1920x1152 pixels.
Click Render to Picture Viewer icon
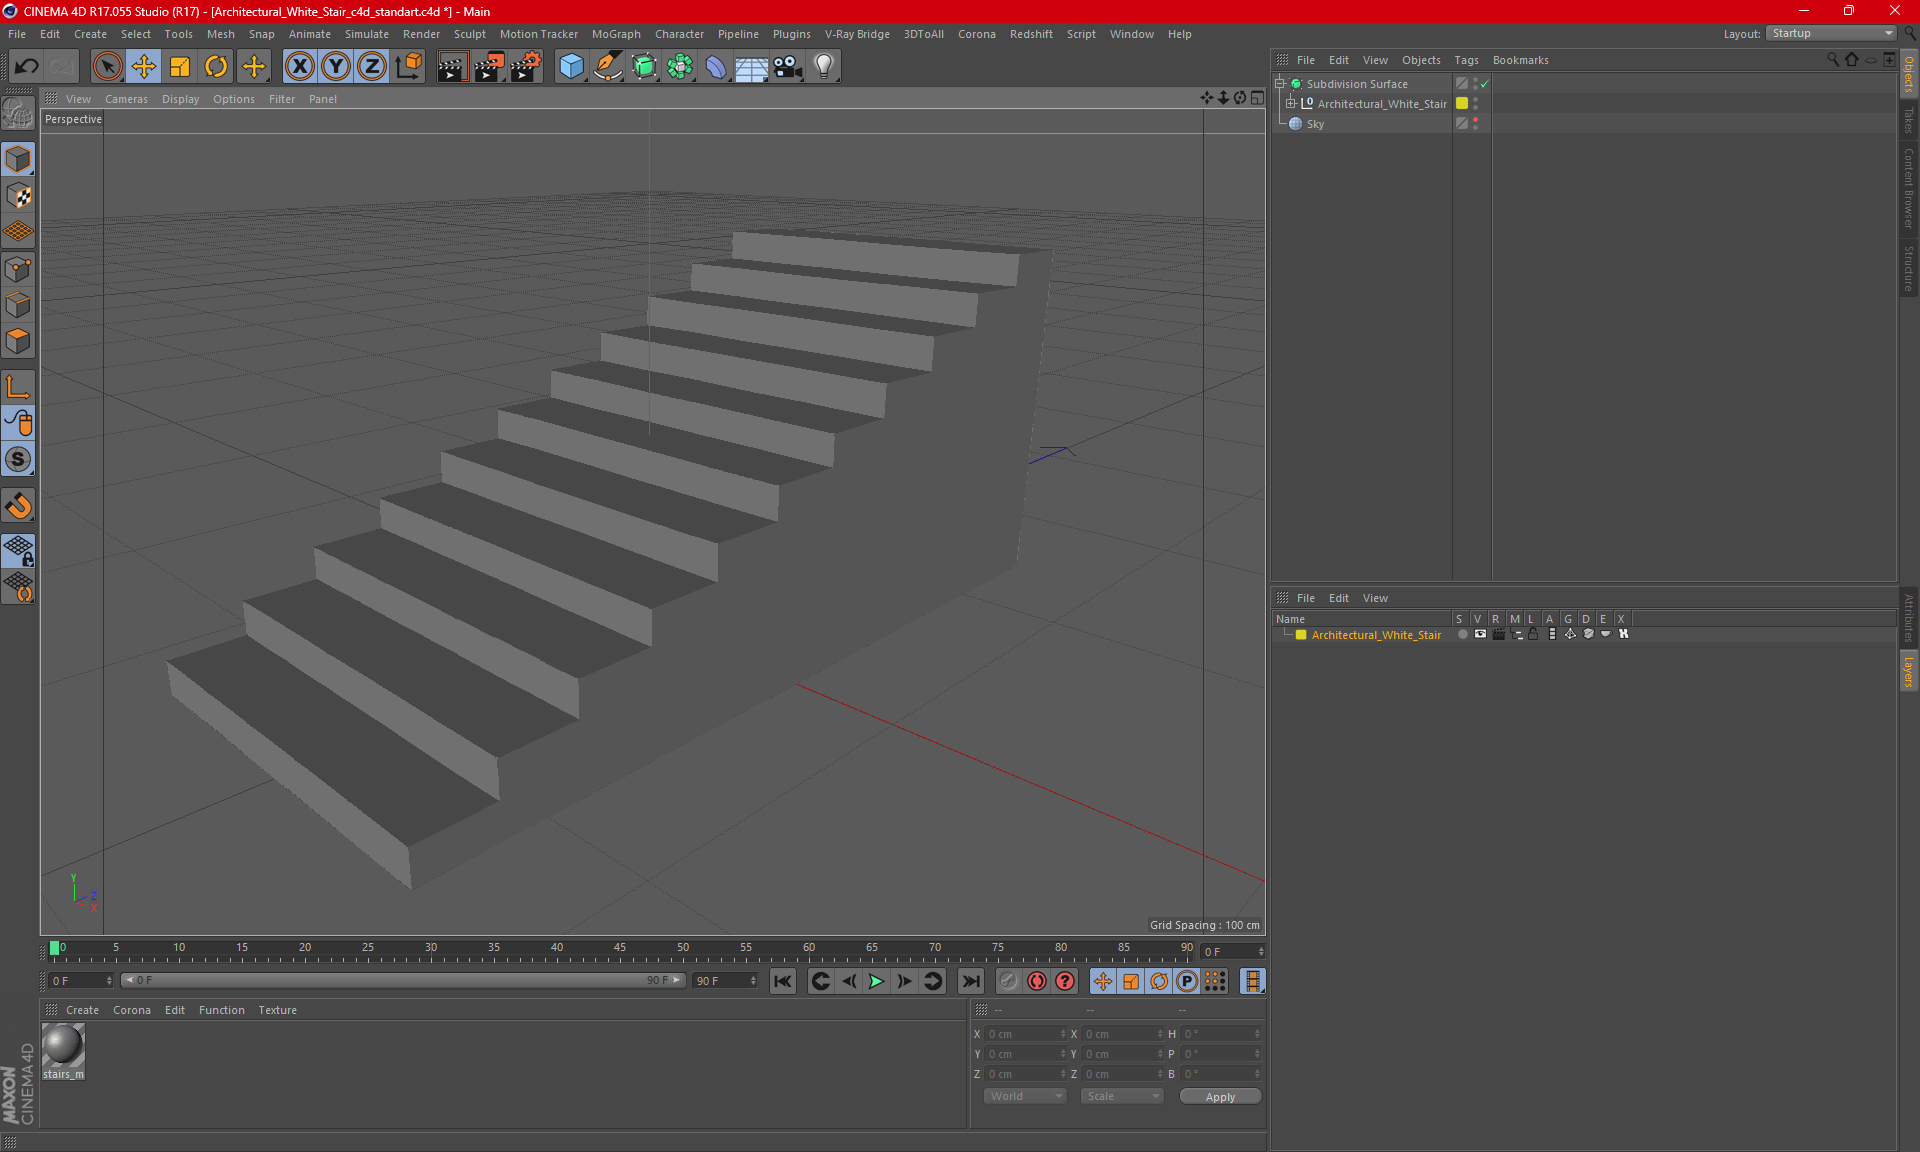tap(488, 67)
